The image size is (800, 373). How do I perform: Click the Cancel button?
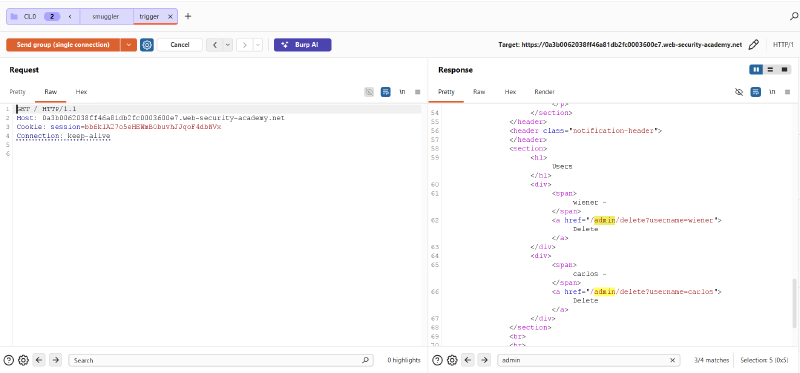point(180,45)
